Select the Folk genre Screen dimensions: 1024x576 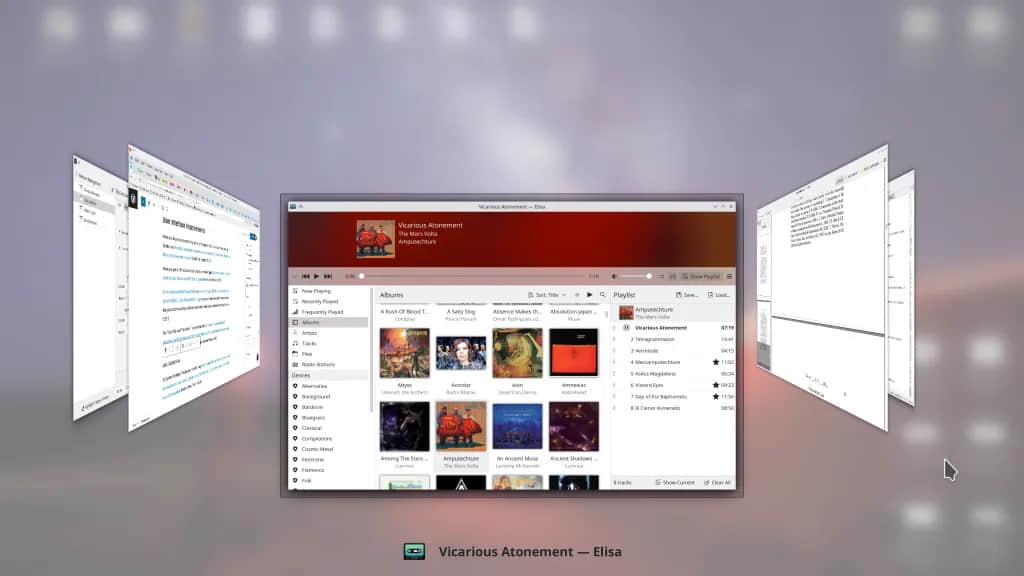tap(330, 480)
